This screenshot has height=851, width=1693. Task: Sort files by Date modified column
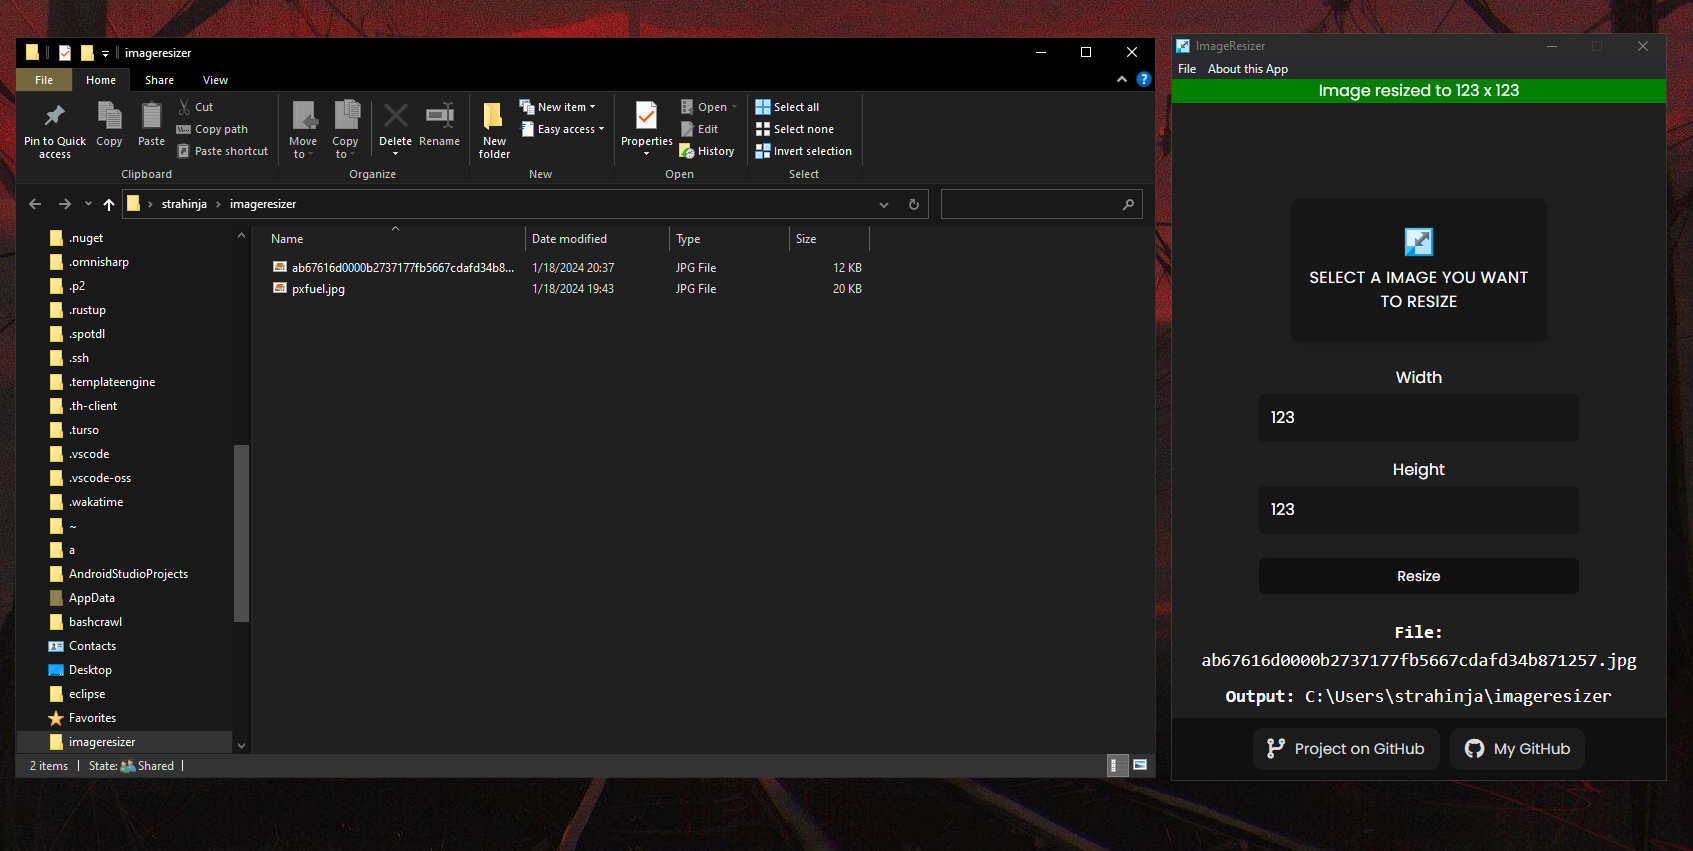point(597,239)
